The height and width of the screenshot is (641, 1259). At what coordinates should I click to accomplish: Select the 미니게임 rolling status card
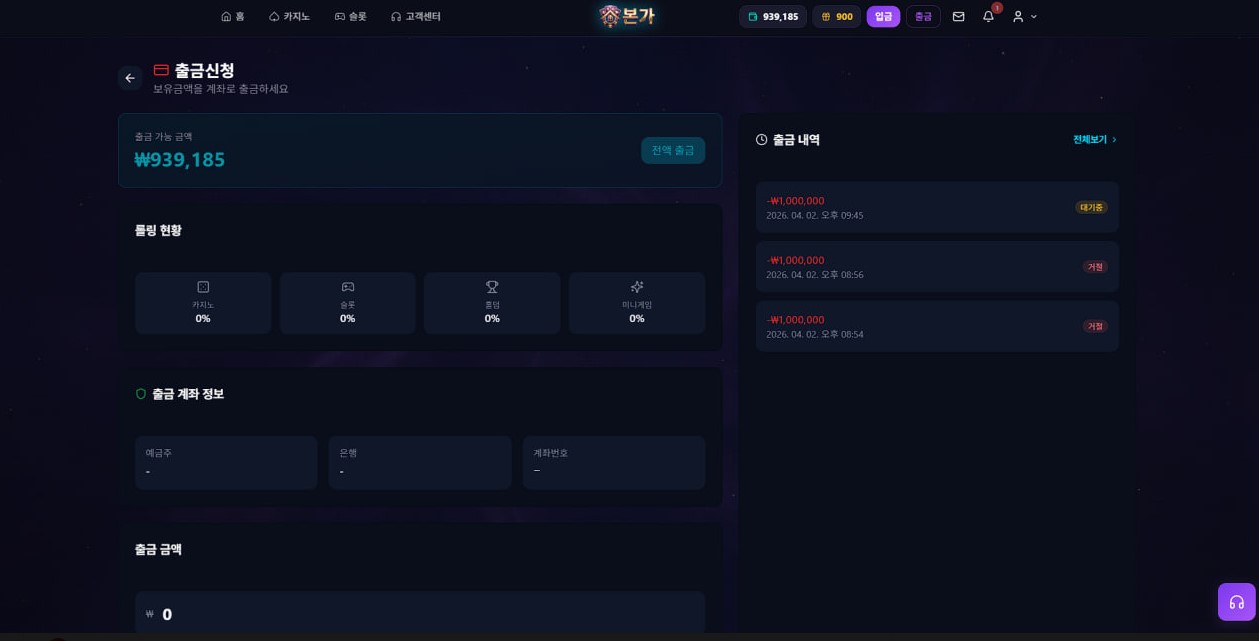click(x=637, y=303)
